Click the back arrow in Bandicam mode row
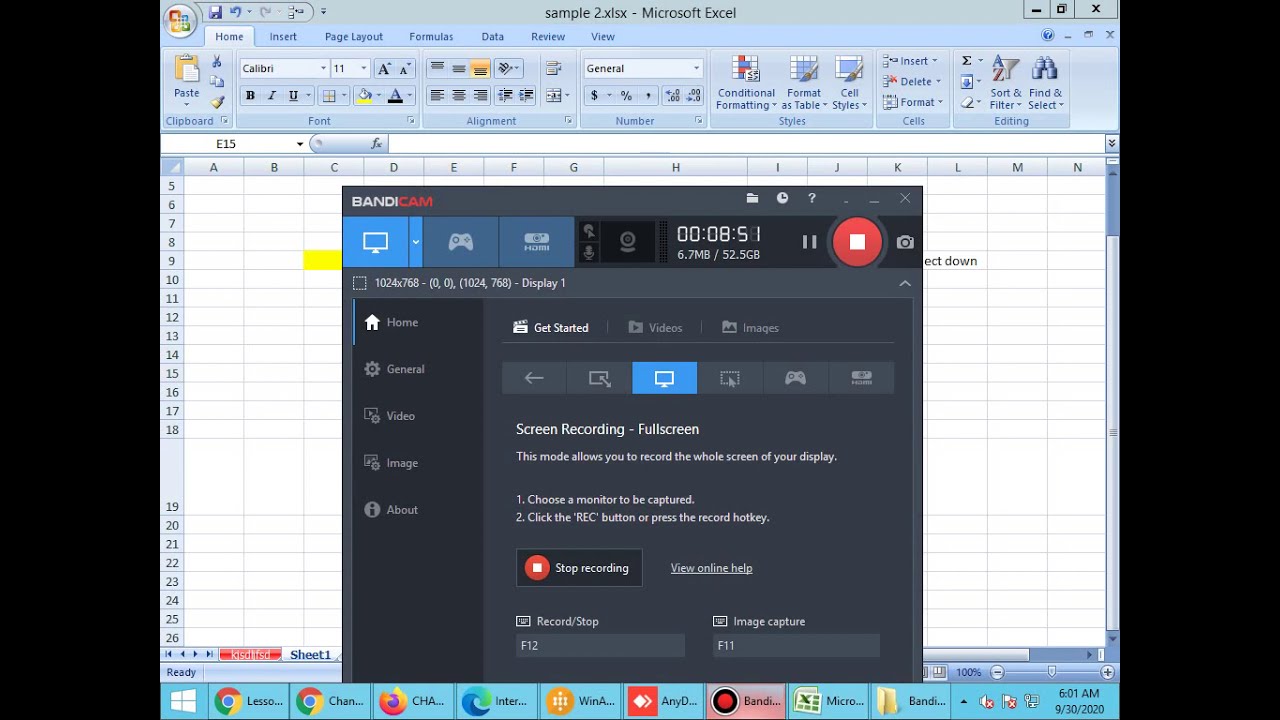 (534, 378)
